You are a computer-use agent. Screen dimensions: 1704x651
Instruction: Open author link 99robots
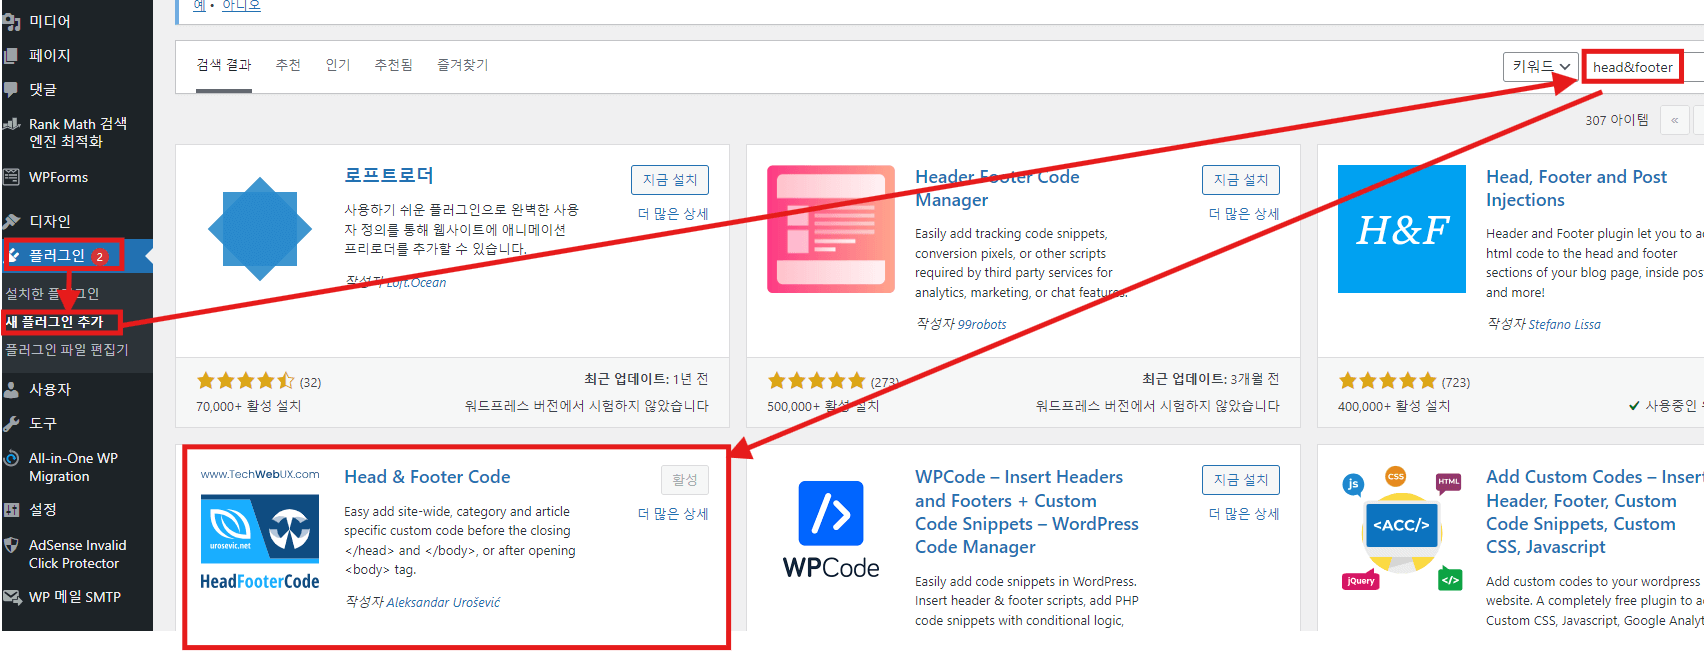point(982,324)
